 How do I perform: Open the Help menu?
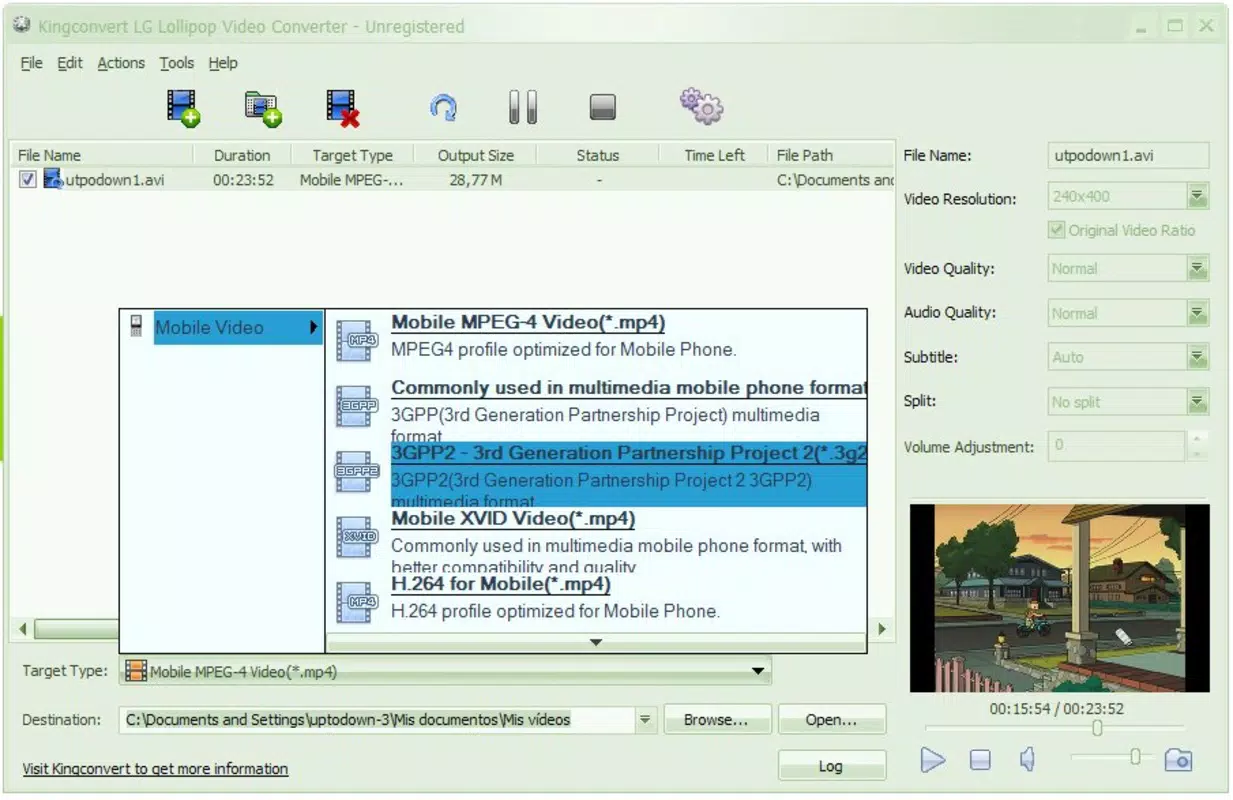coord(223,63)
